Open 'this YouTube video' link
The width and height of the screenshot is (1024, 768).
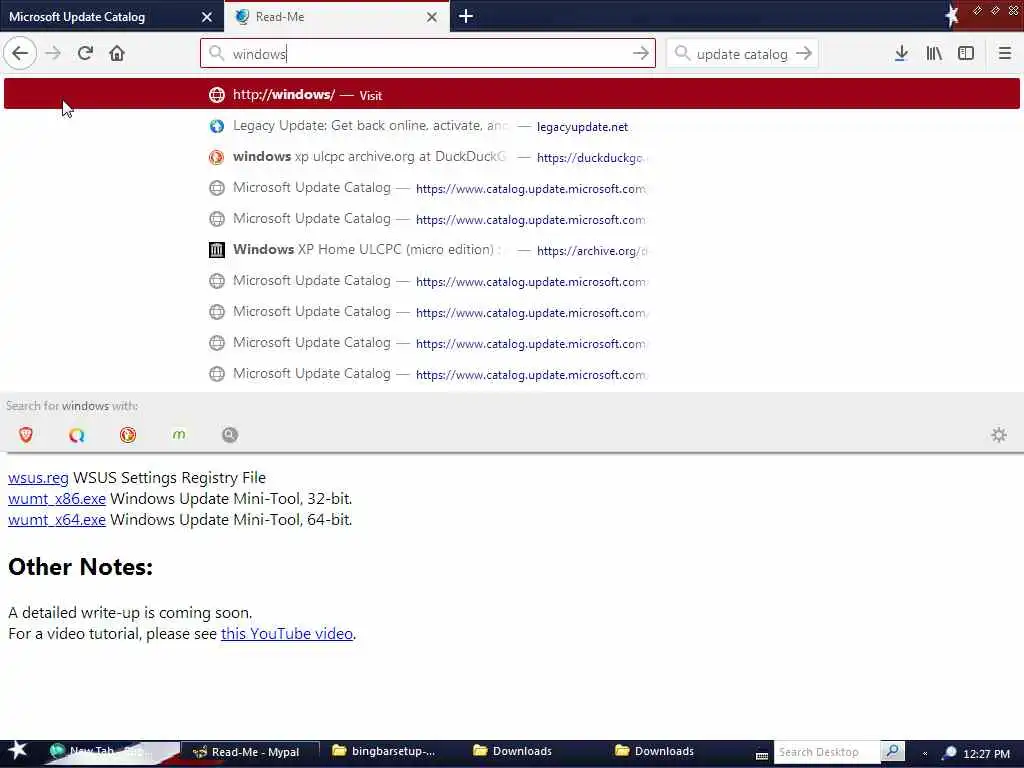coord(287,633)
